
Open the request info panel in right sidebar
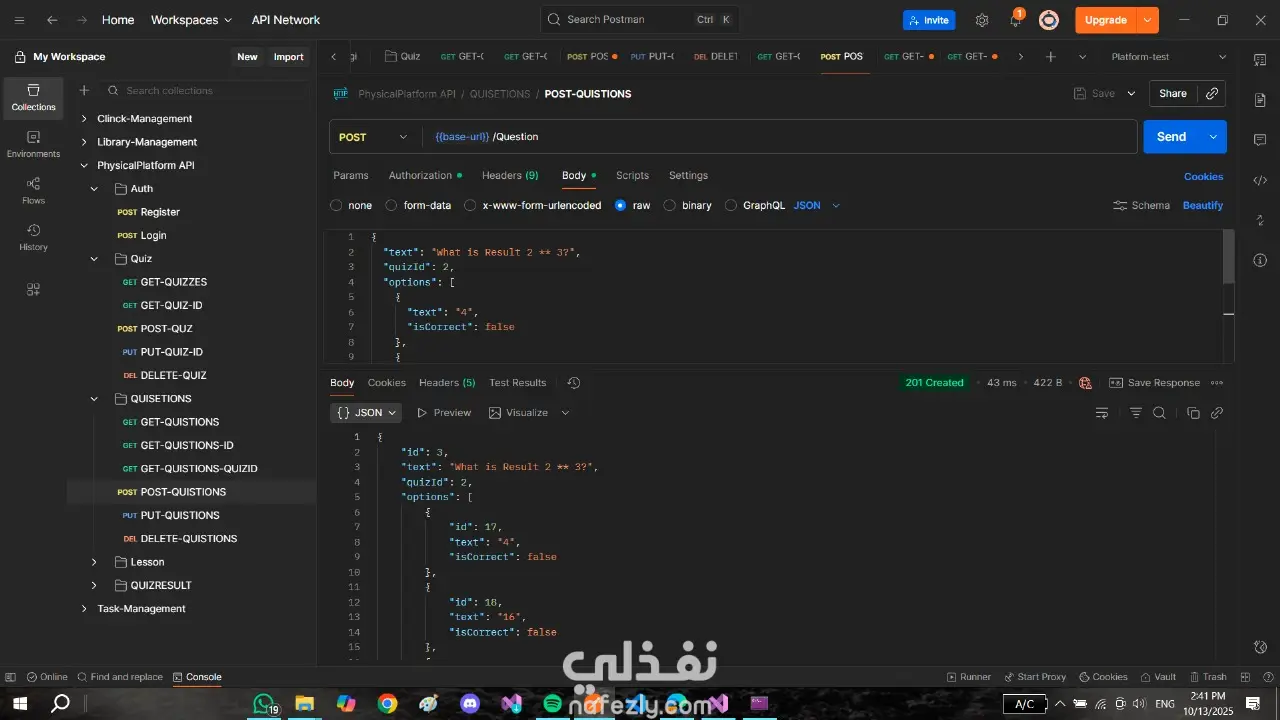point(1260,260)
